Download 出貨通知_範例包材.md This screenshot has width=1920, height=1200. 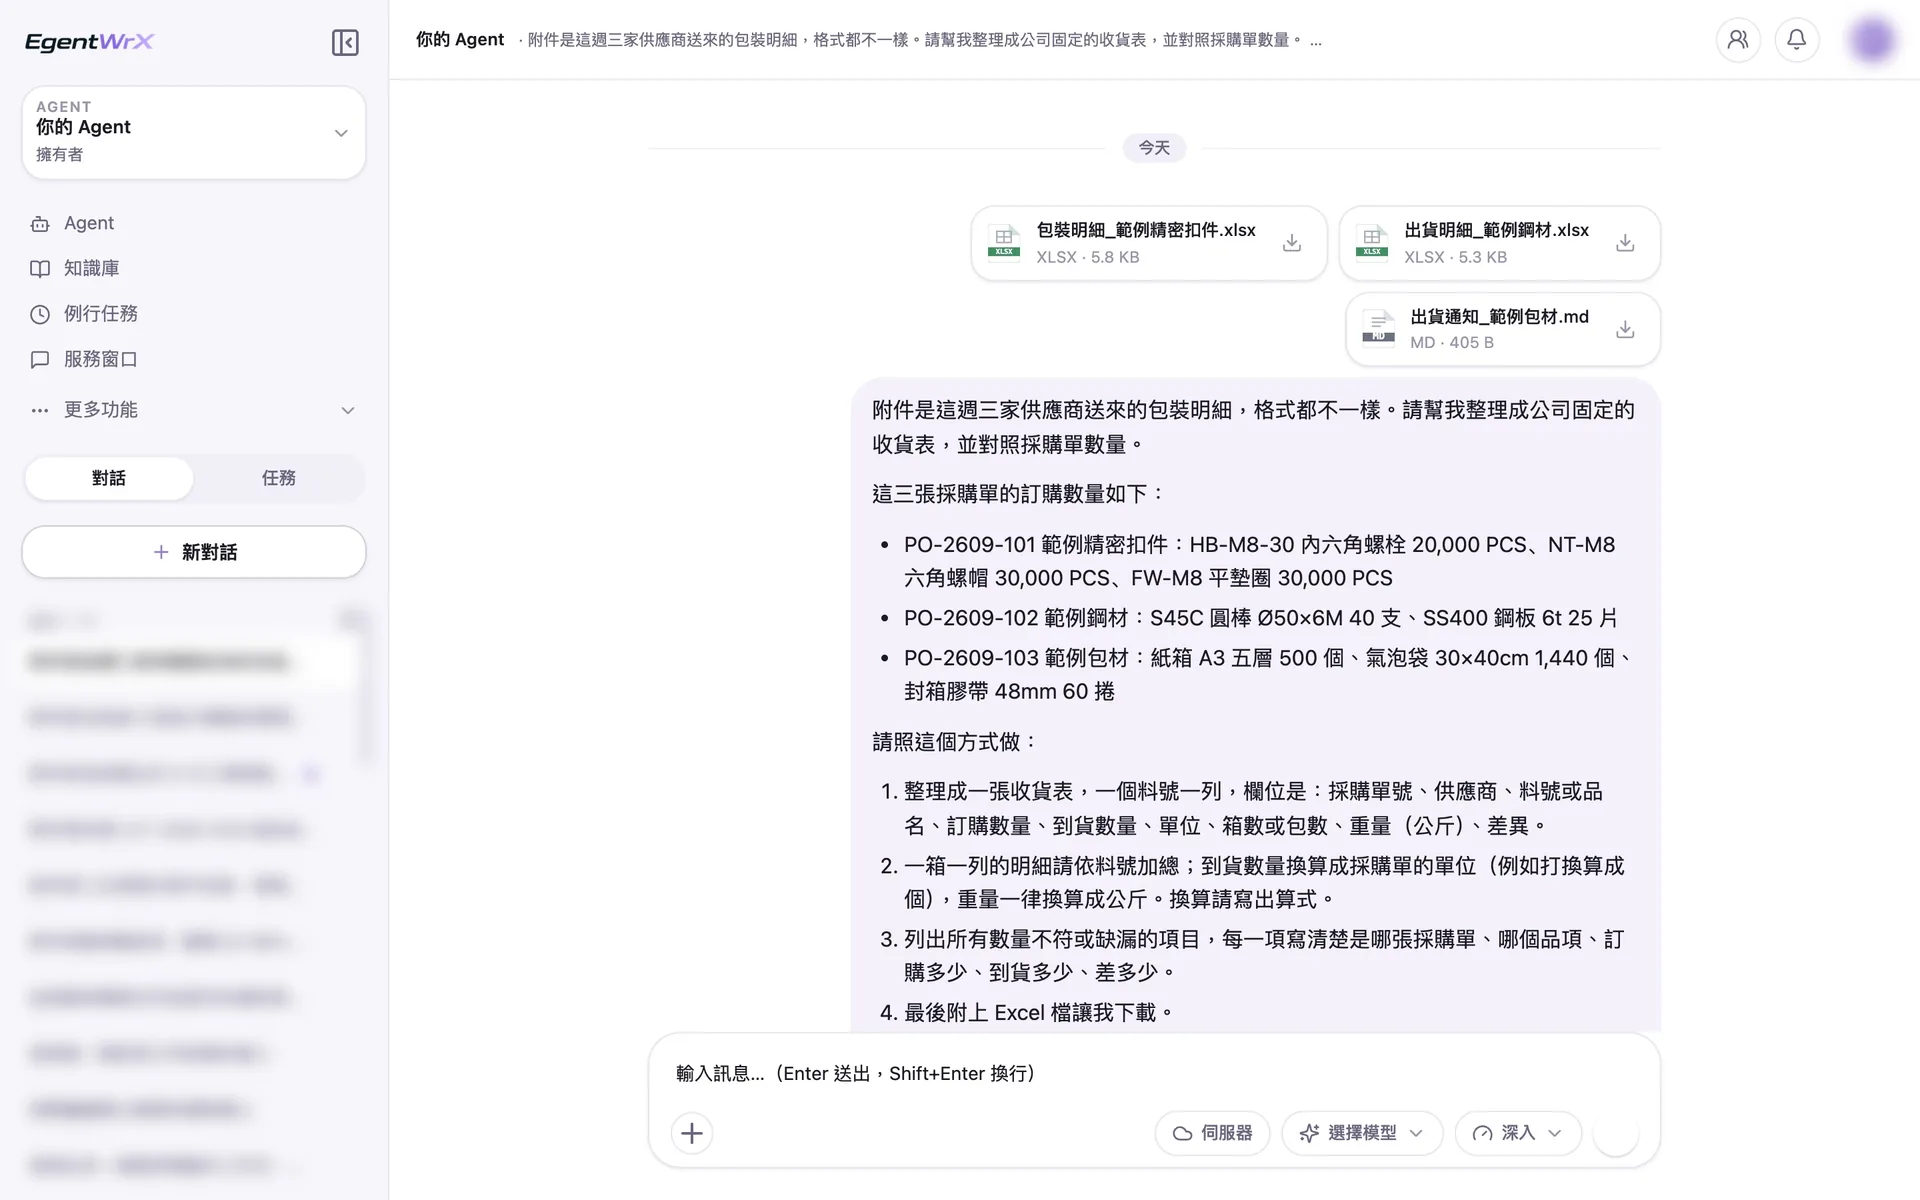click(x=1625, y=329)
